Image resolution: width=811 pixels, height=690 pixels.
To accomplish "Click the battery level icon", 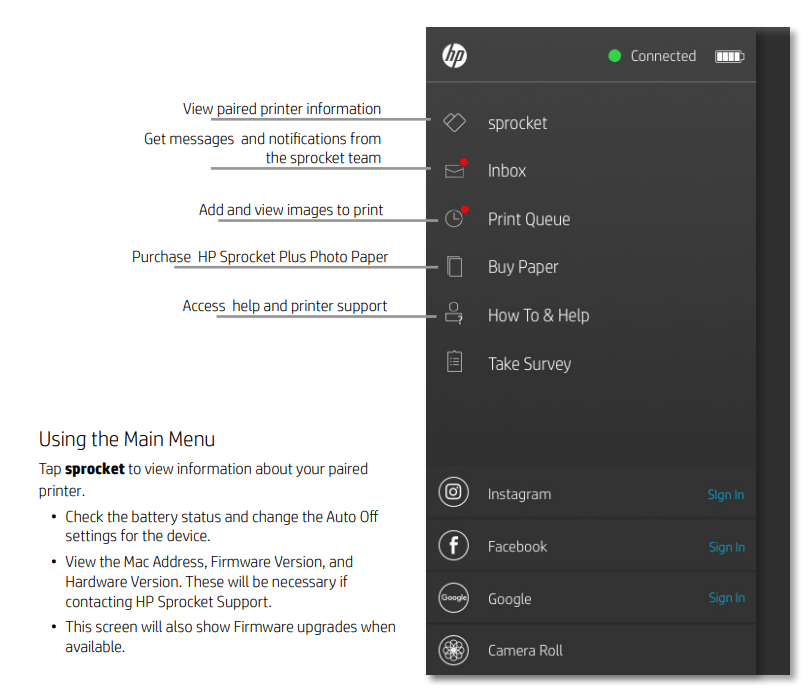I will [729, 56].
